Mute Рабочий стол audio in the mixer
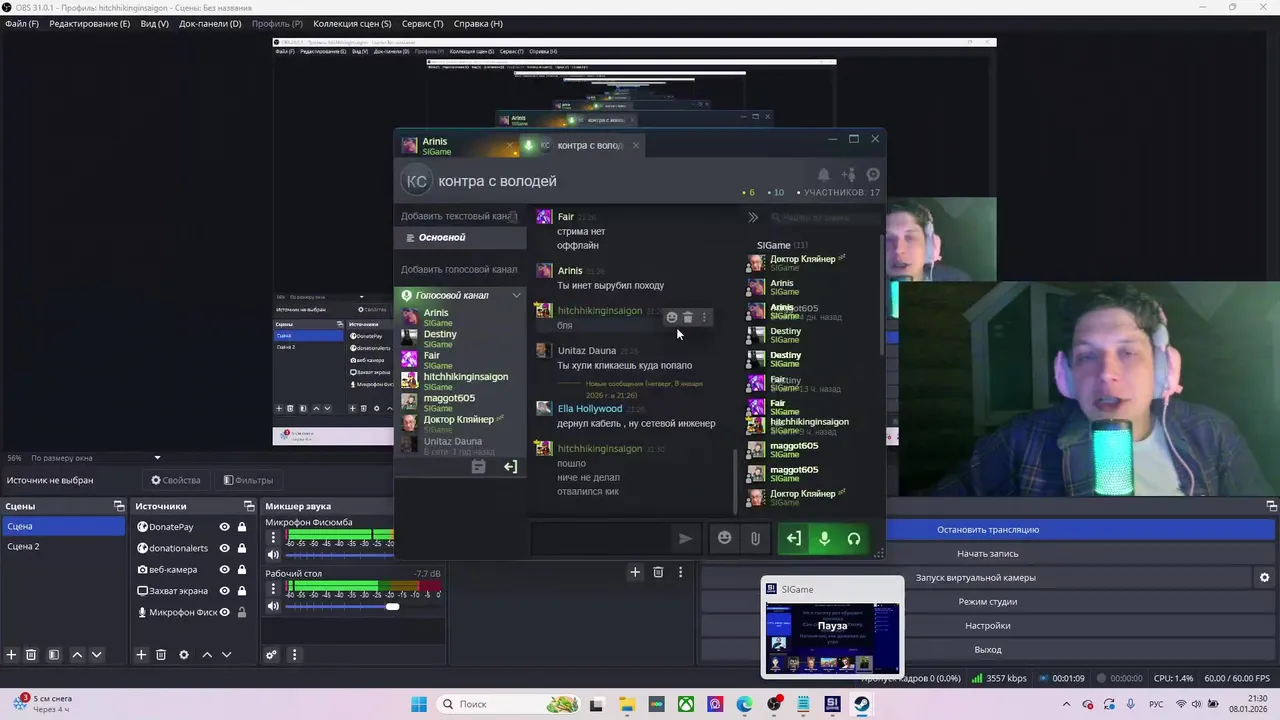The height and width of the screenshot is (720, 1280). [273, 606]
